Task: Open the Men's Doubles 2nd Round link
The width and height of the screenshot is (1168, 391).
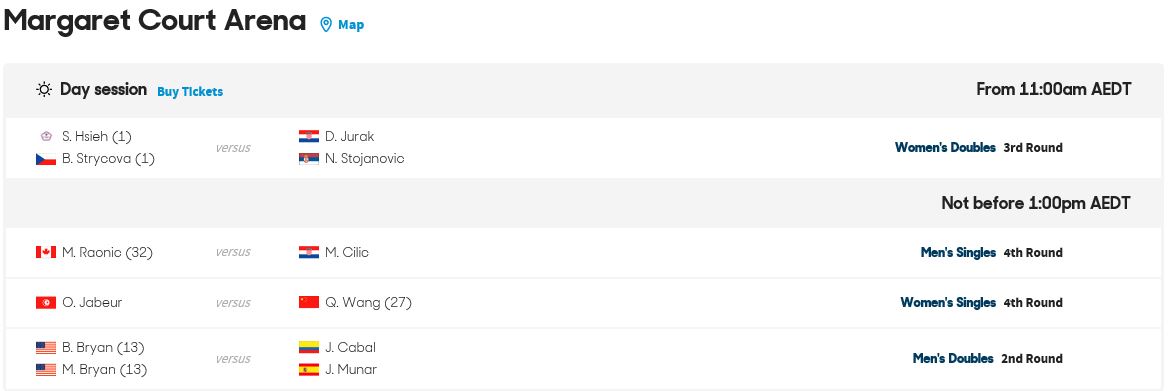Action: point(988,358)
